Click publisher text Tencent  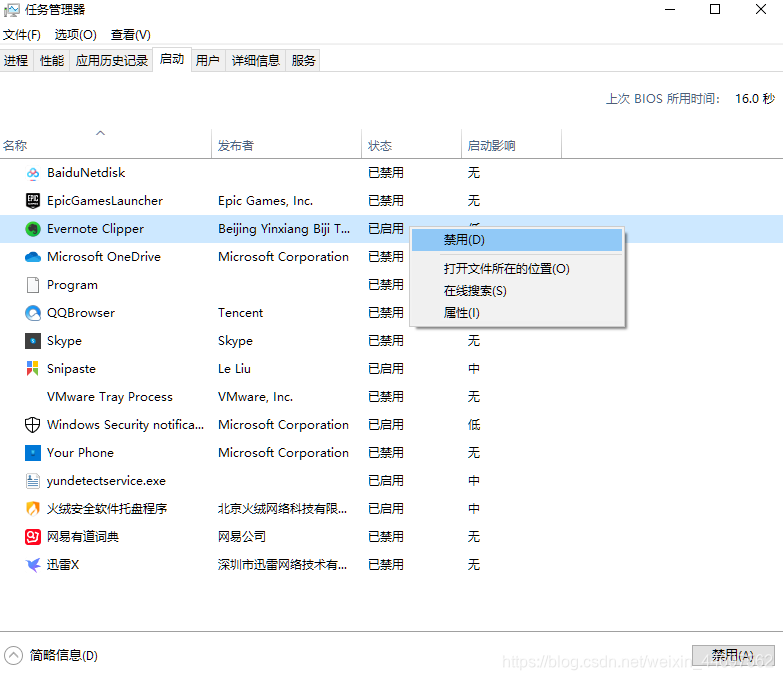pyautogui.click(x=240, y=313)
